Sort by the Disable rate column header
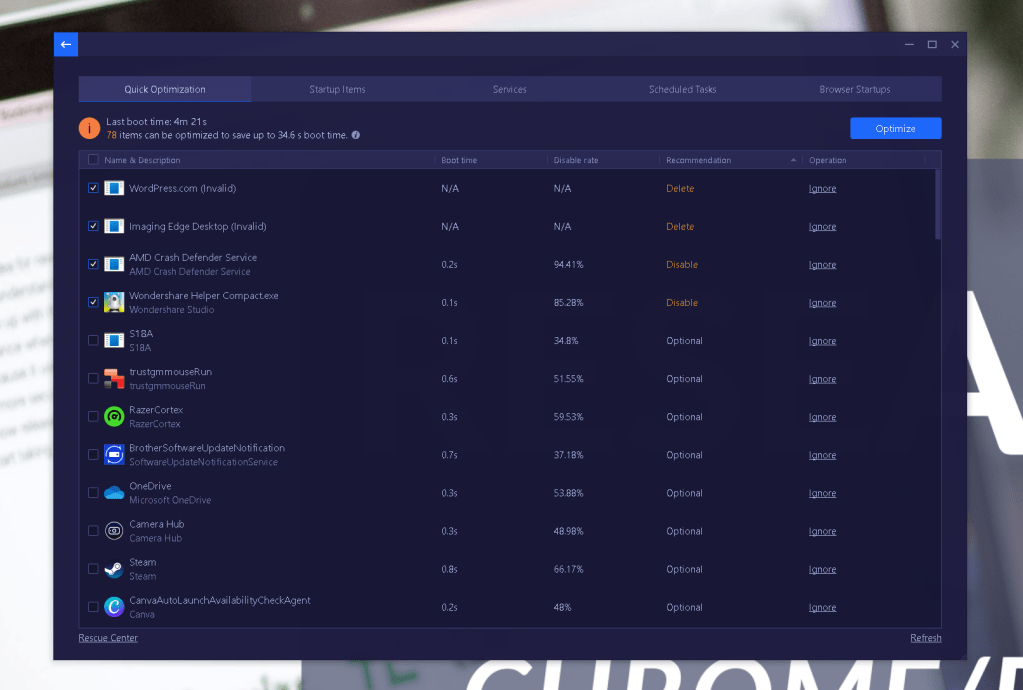The width and height of the screenshot is (1023, 690). pos(575,160)
